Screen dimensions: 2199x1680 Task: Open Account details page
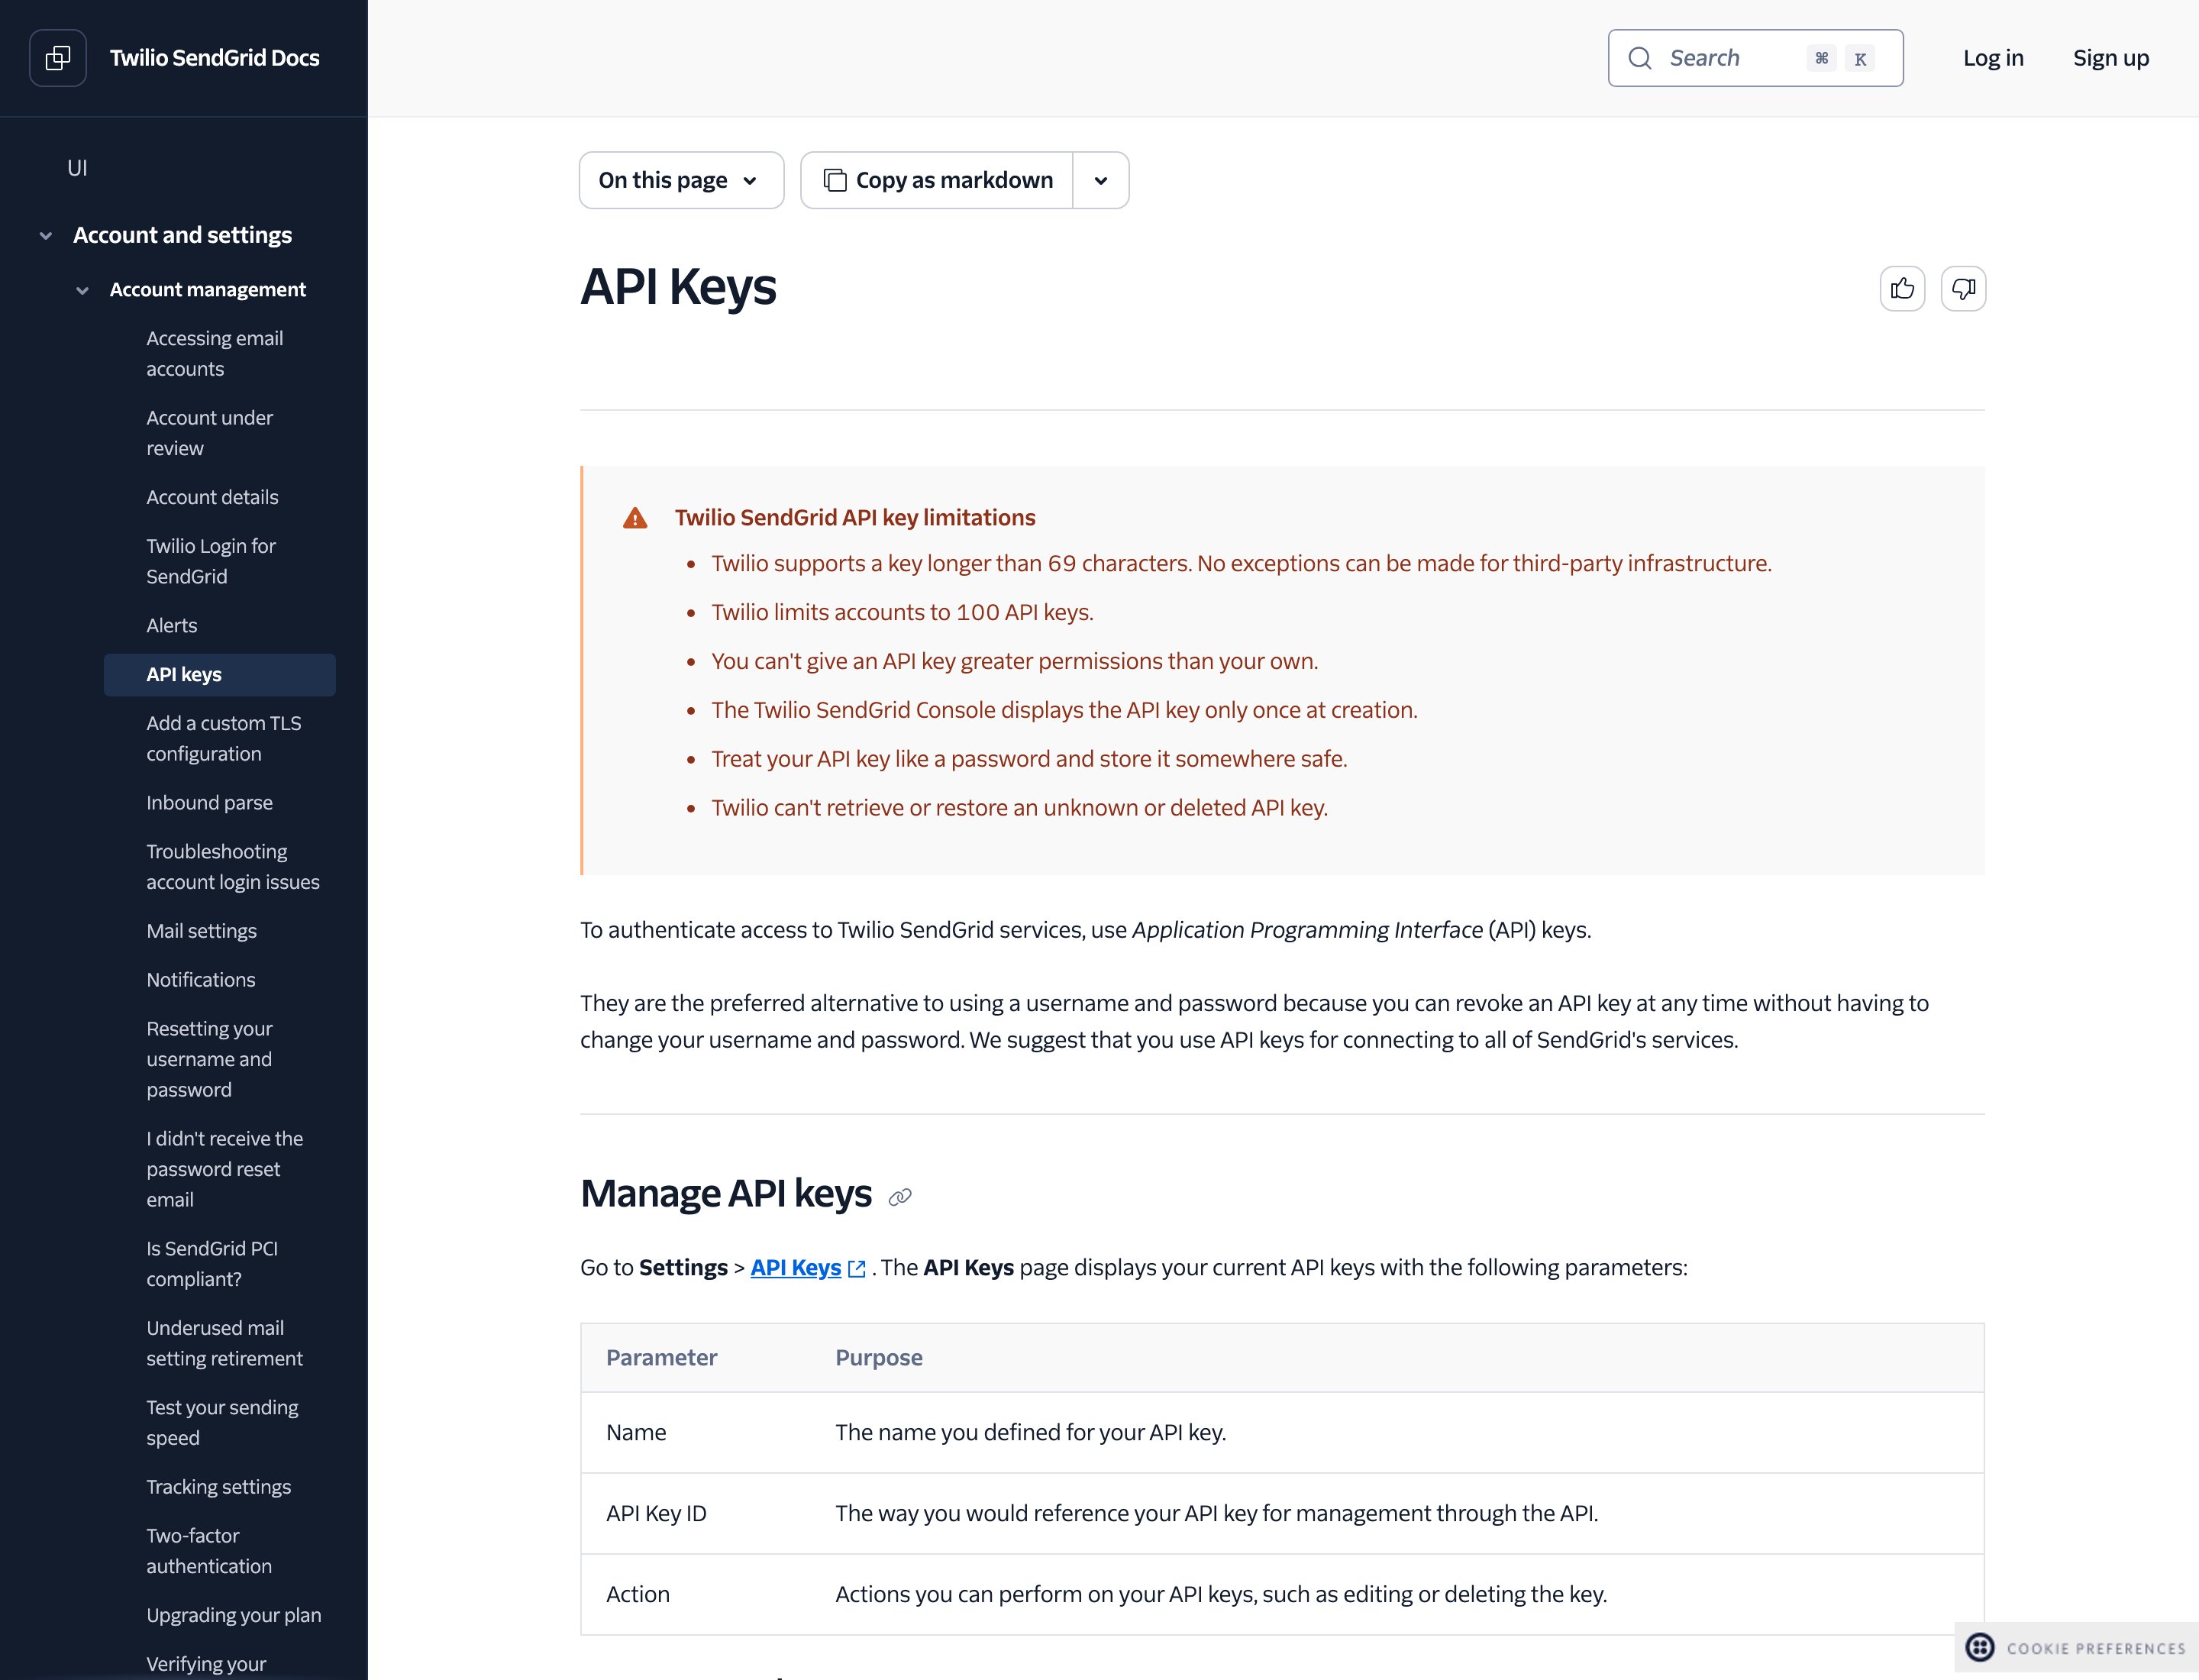[x=213, y=497]
